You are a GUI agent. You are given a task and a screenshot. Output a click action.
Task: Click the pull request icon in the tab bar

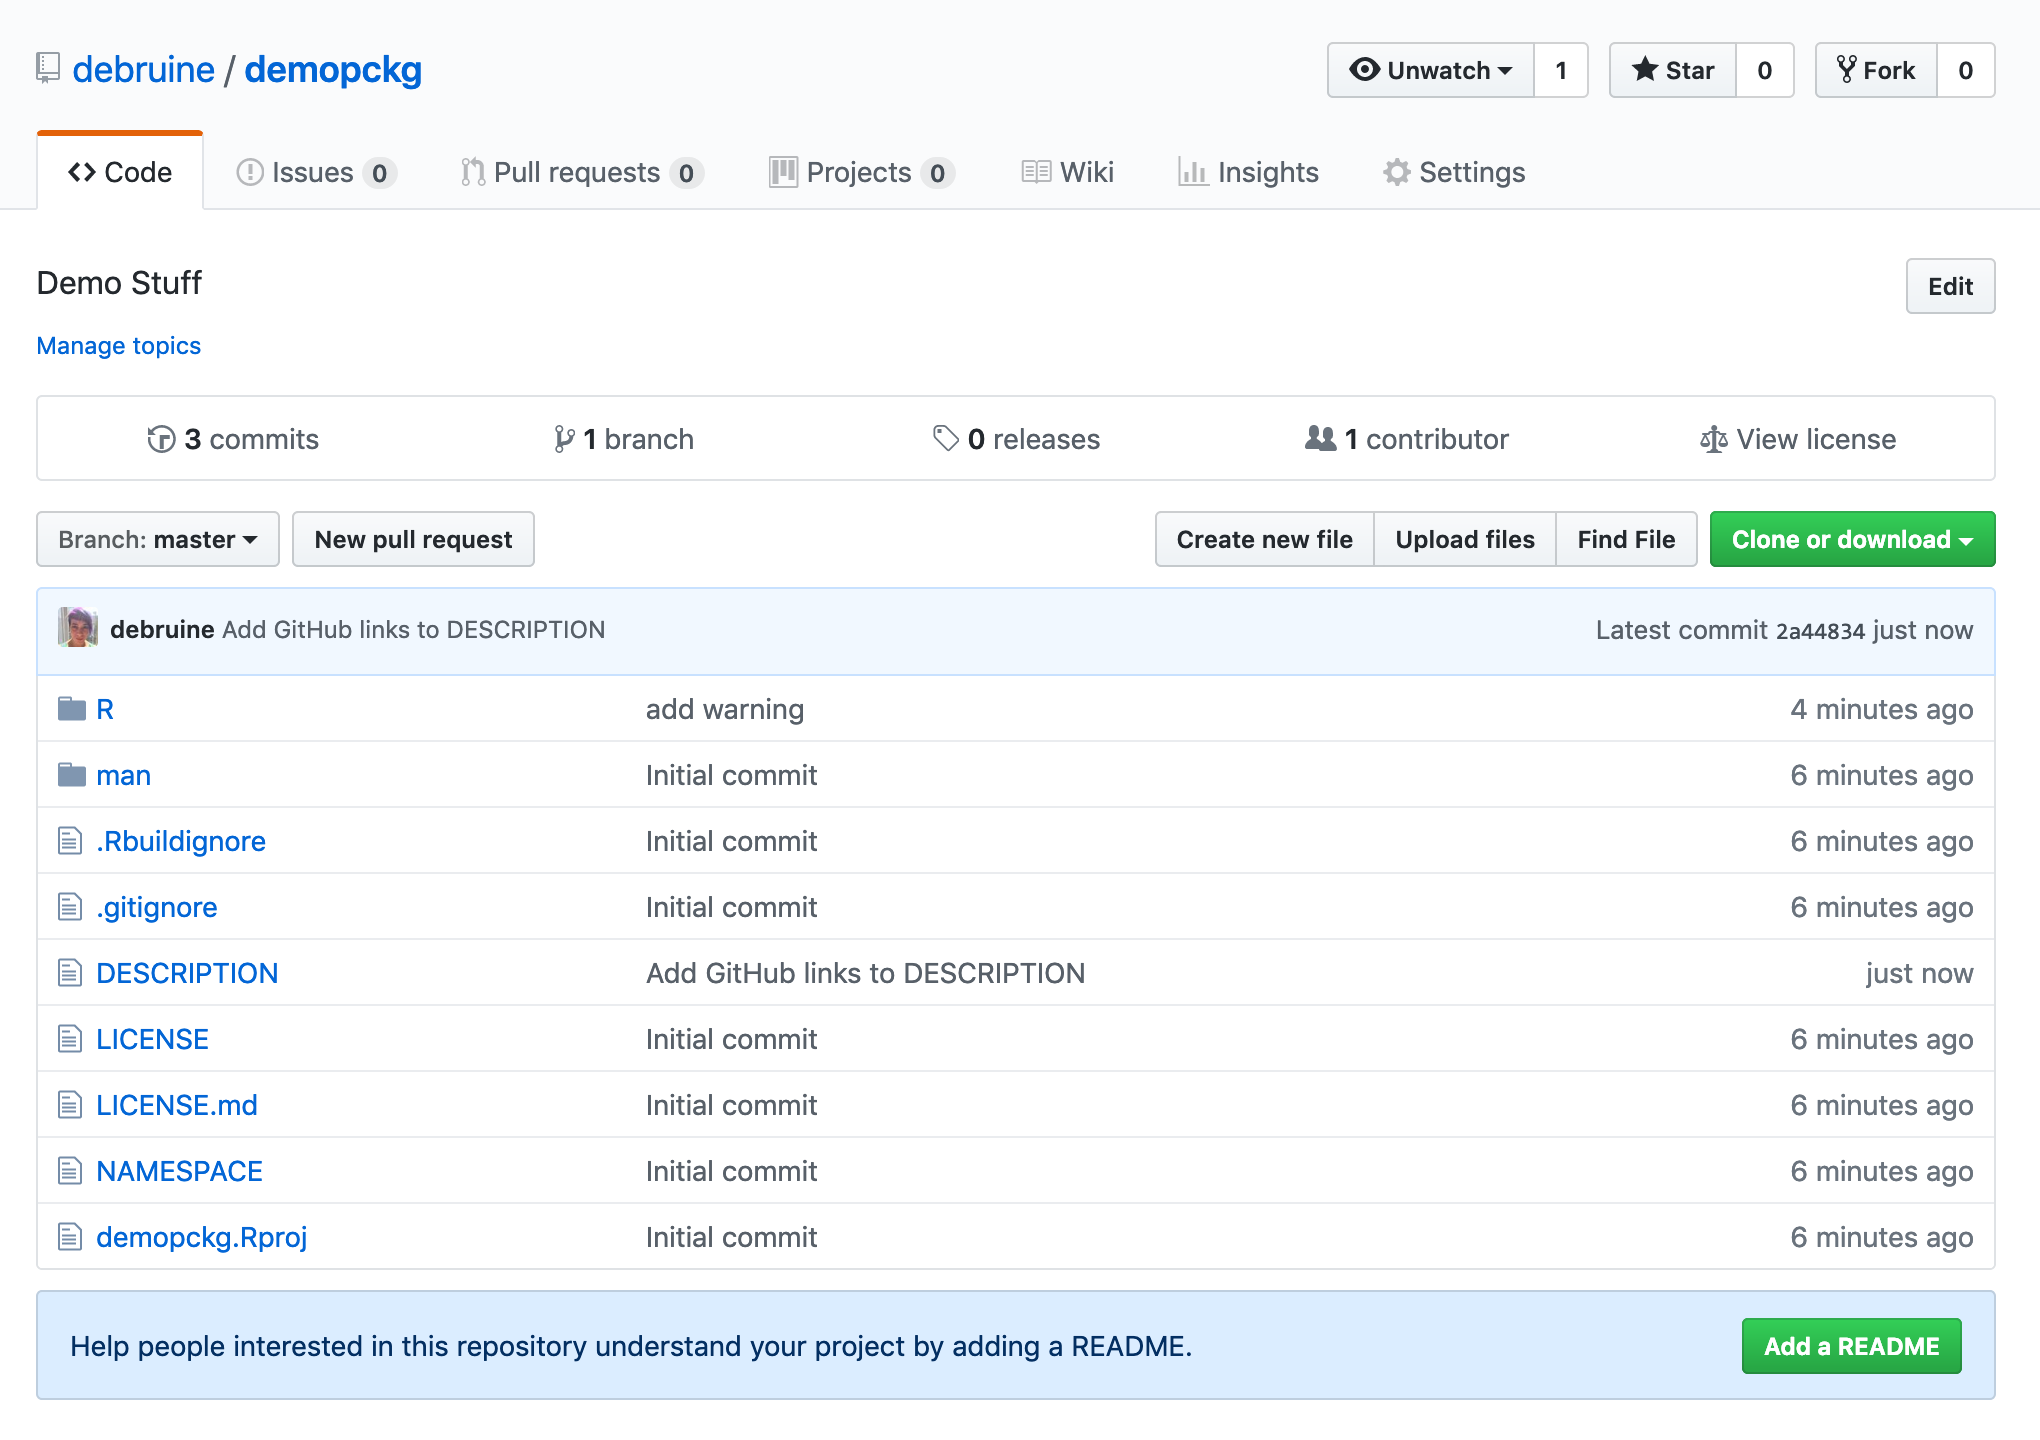(x=473, y=173)
